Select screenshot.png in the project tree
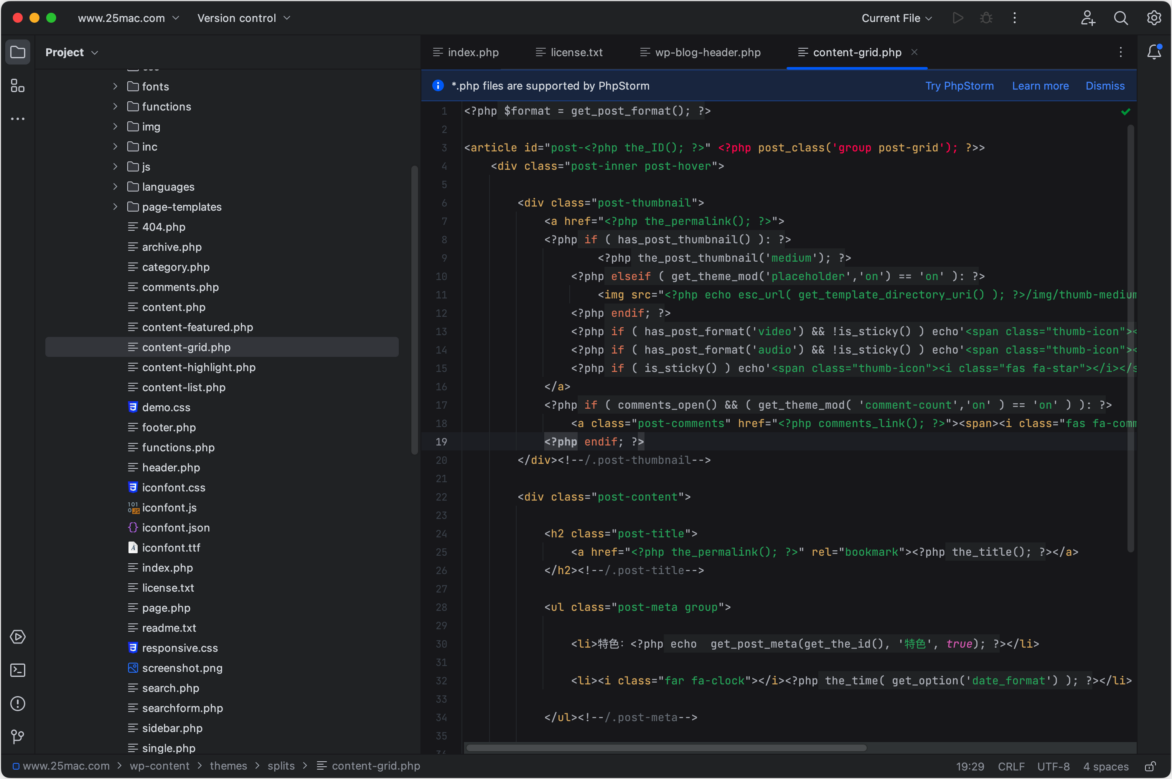Screen dimensions: 1172x779 point(182,668)
